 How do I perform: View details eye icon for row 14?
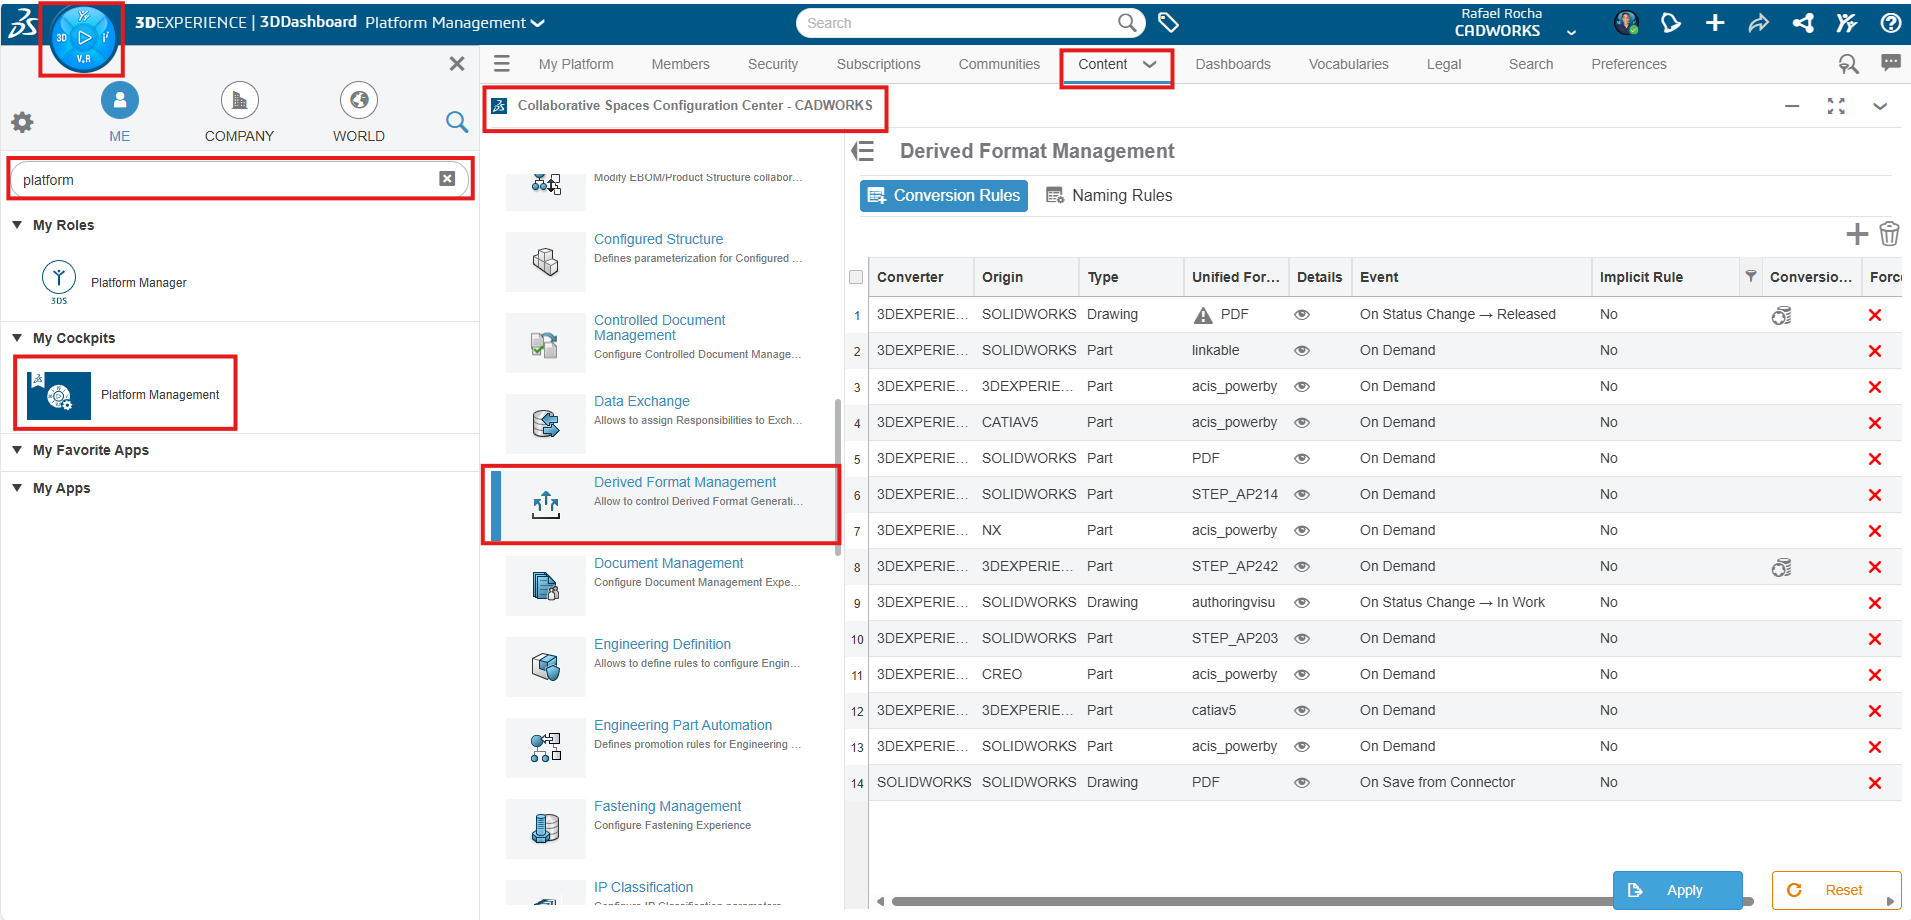click(x=1302, y=782)
